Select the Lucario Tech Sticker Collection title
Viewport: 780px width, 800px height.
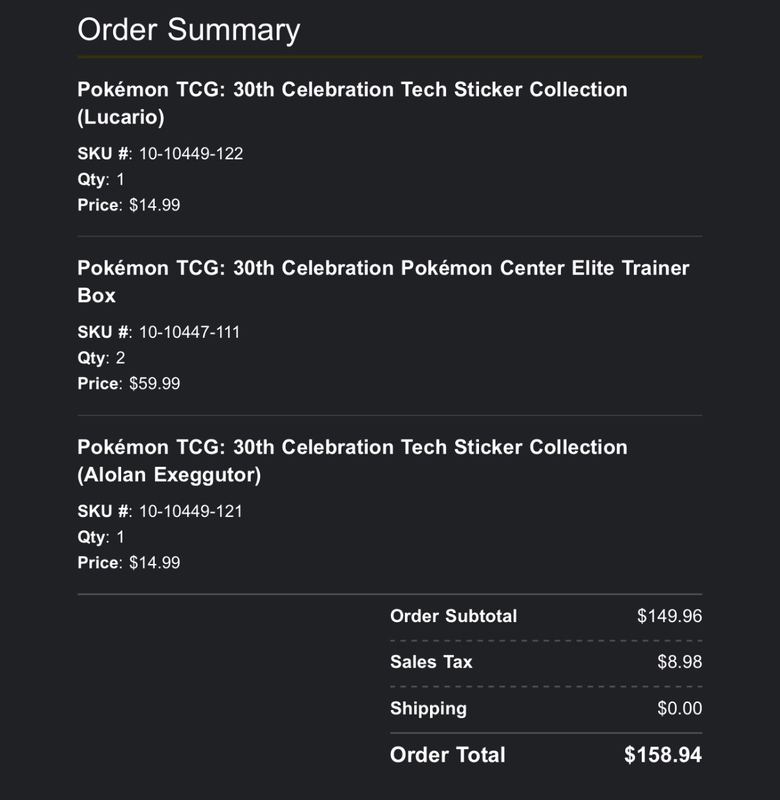(353, 103)
